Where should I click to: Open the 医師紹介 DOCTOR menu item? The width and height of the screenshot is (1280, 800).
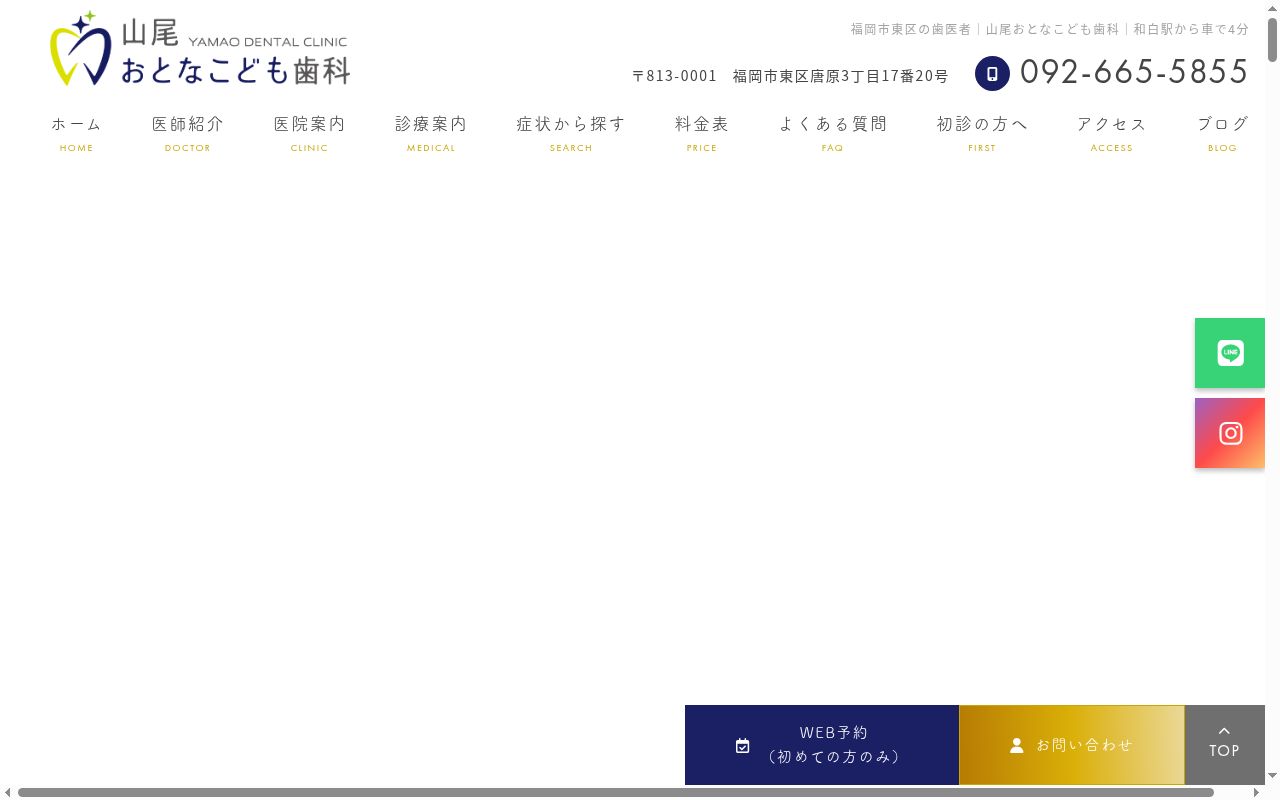point(188,133)
